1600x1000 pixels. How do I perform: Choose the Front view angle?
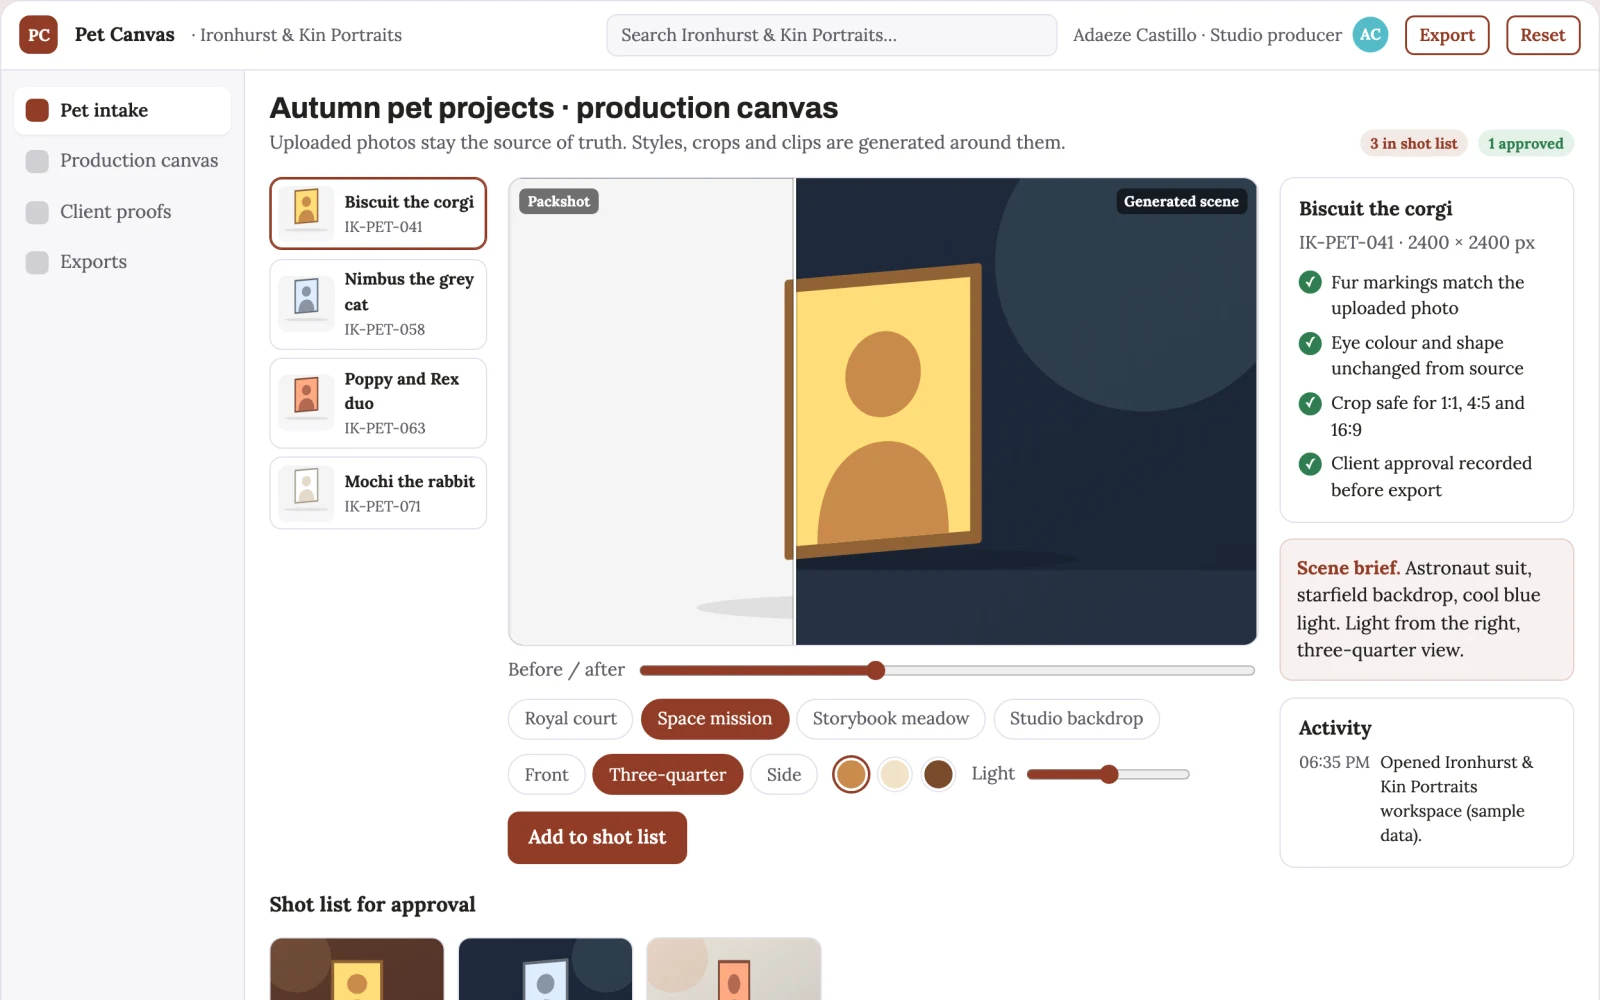[546, 775]
